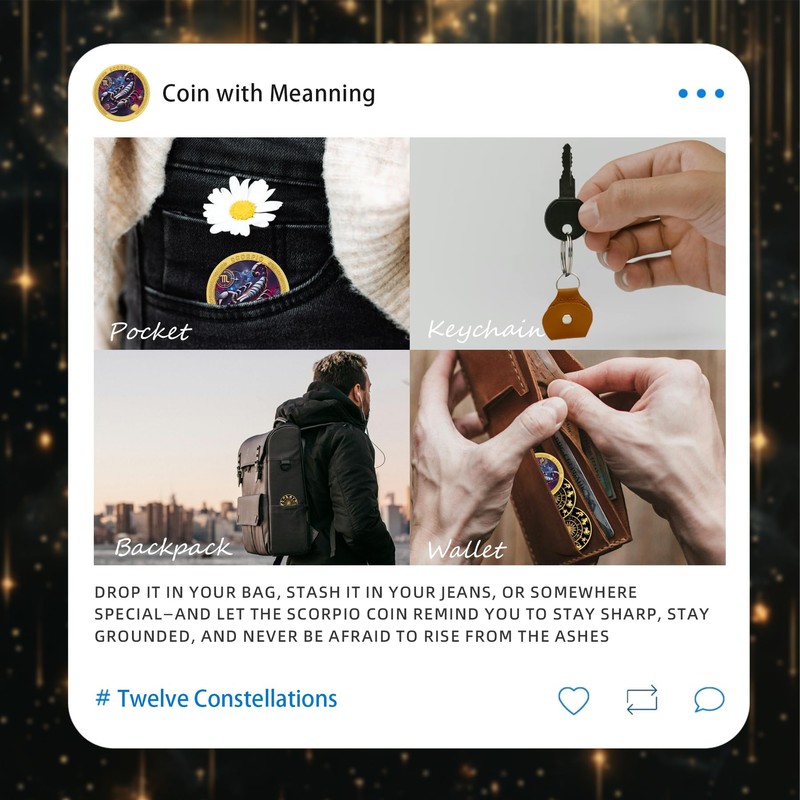The width and height of the screenshot is (800, 800).
Task: Click the scorpion coin profile avatar
Action: pyautogui.click(x=121, y=93)
